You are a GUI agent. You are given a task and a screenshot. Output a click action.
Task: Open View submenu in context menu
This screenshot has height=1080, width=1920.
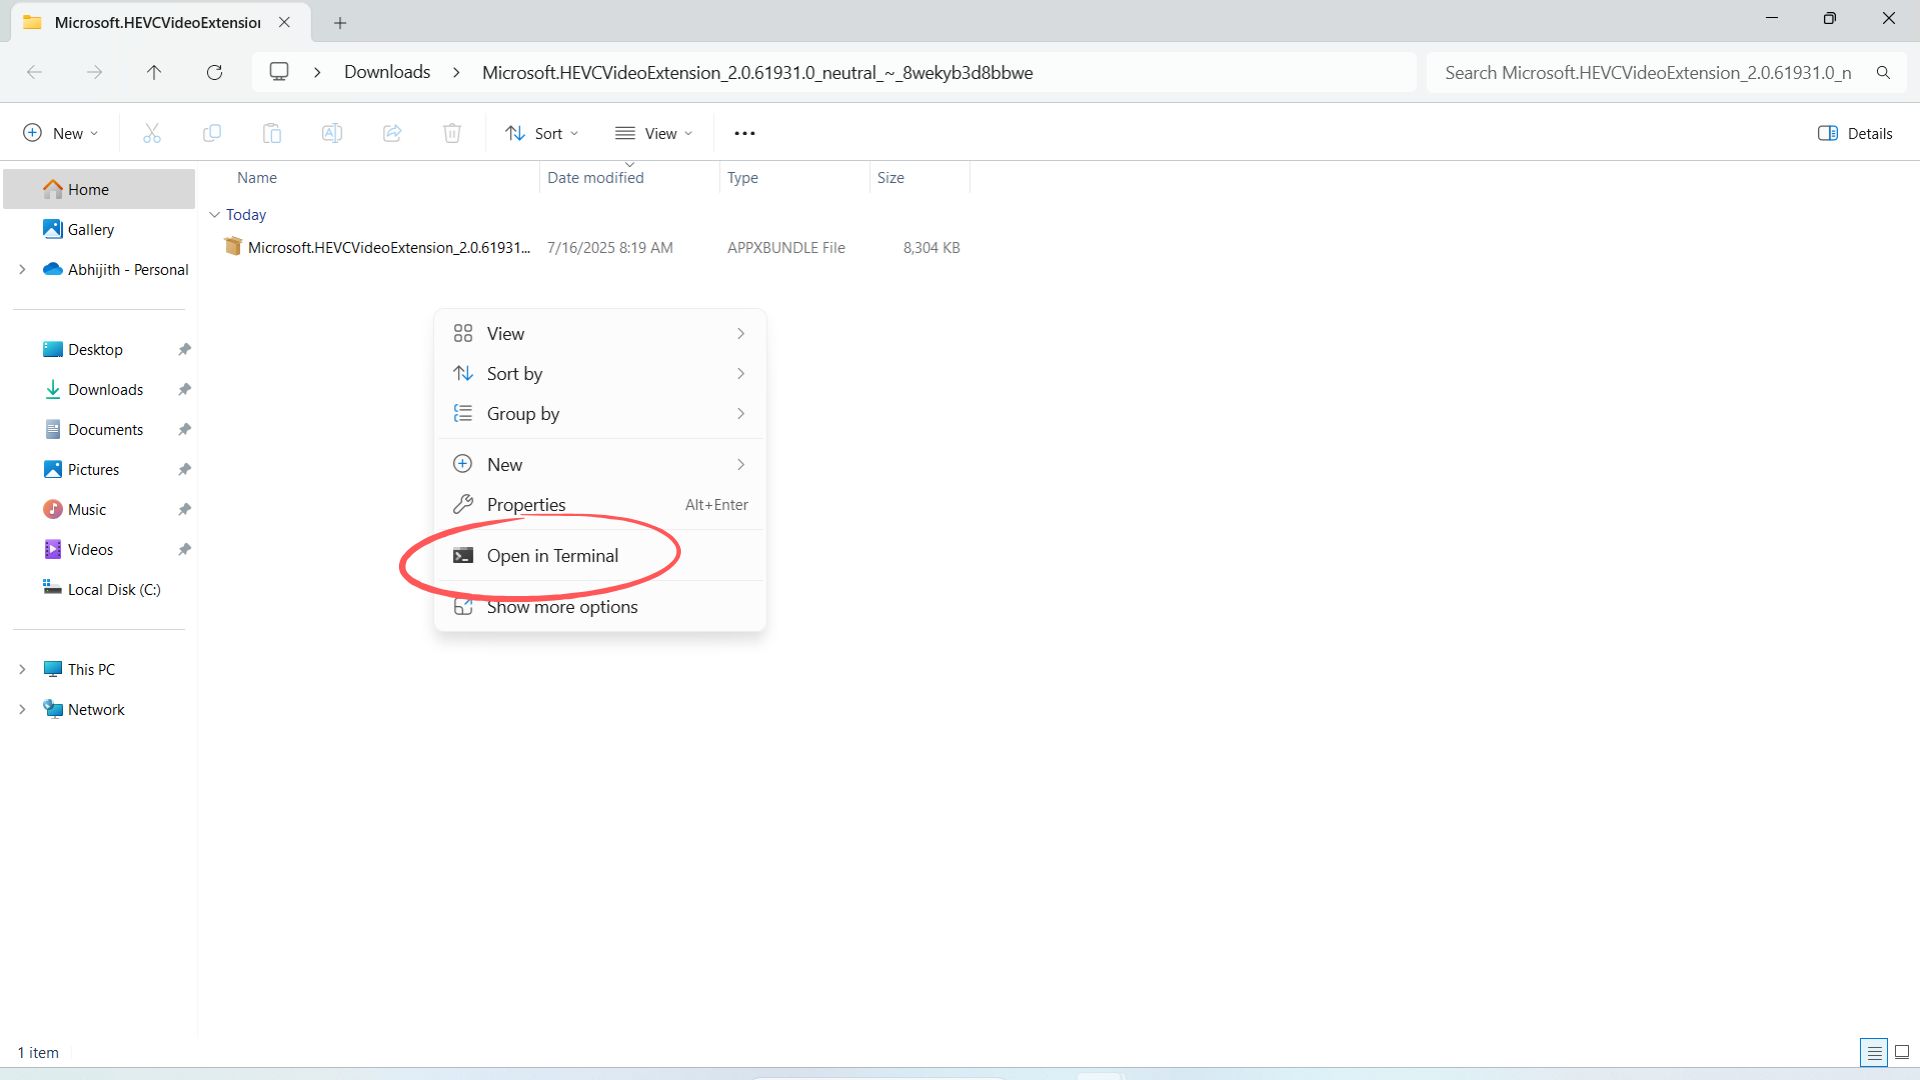point(600,333)
